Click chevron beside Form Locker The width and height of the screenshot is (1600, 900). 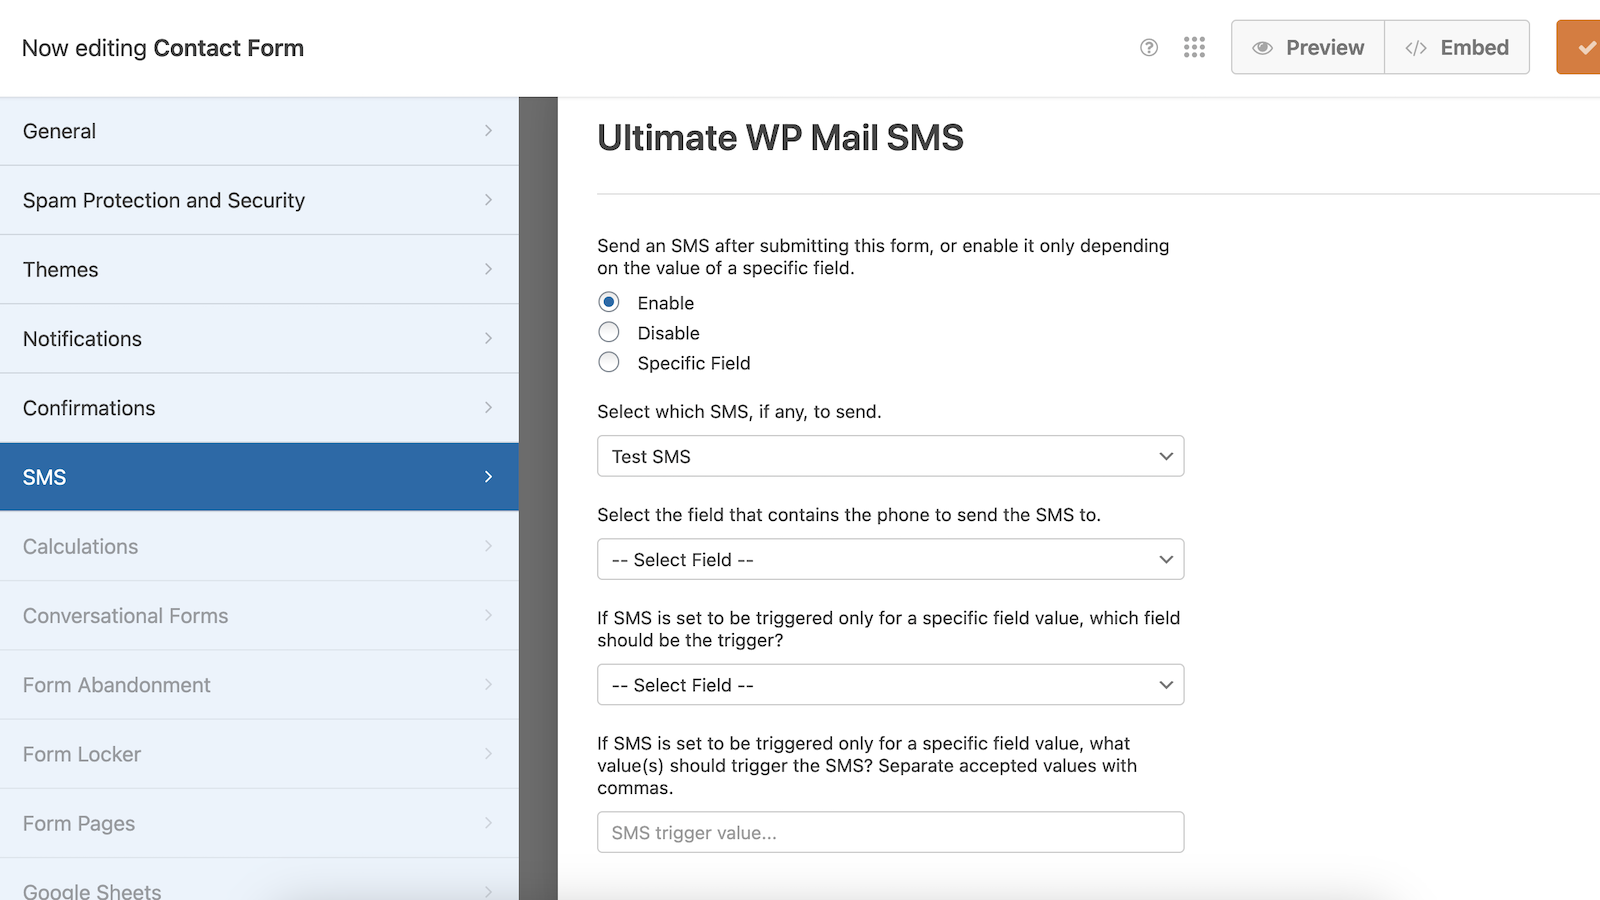click(488, 753)
